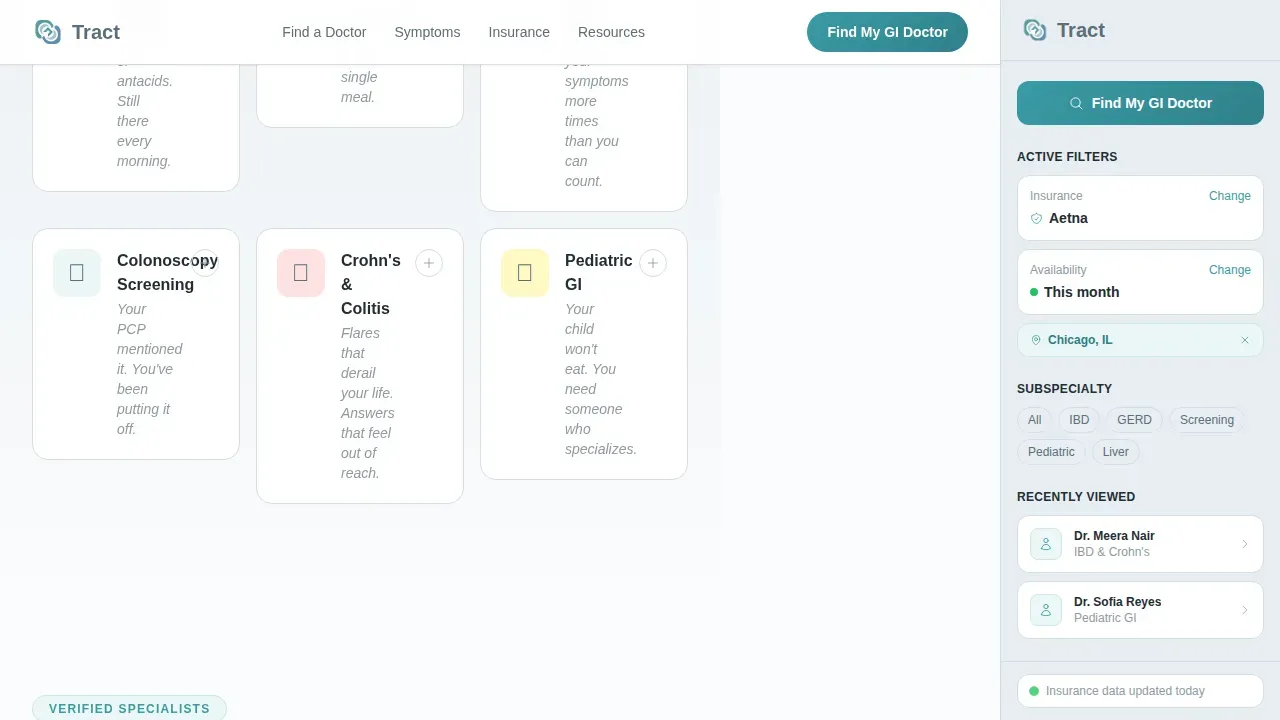The height and width of the screenshot is (720, 1280).
Task: Click the Pediatric GI yellow icon
Action: click(x=525, y=273)
